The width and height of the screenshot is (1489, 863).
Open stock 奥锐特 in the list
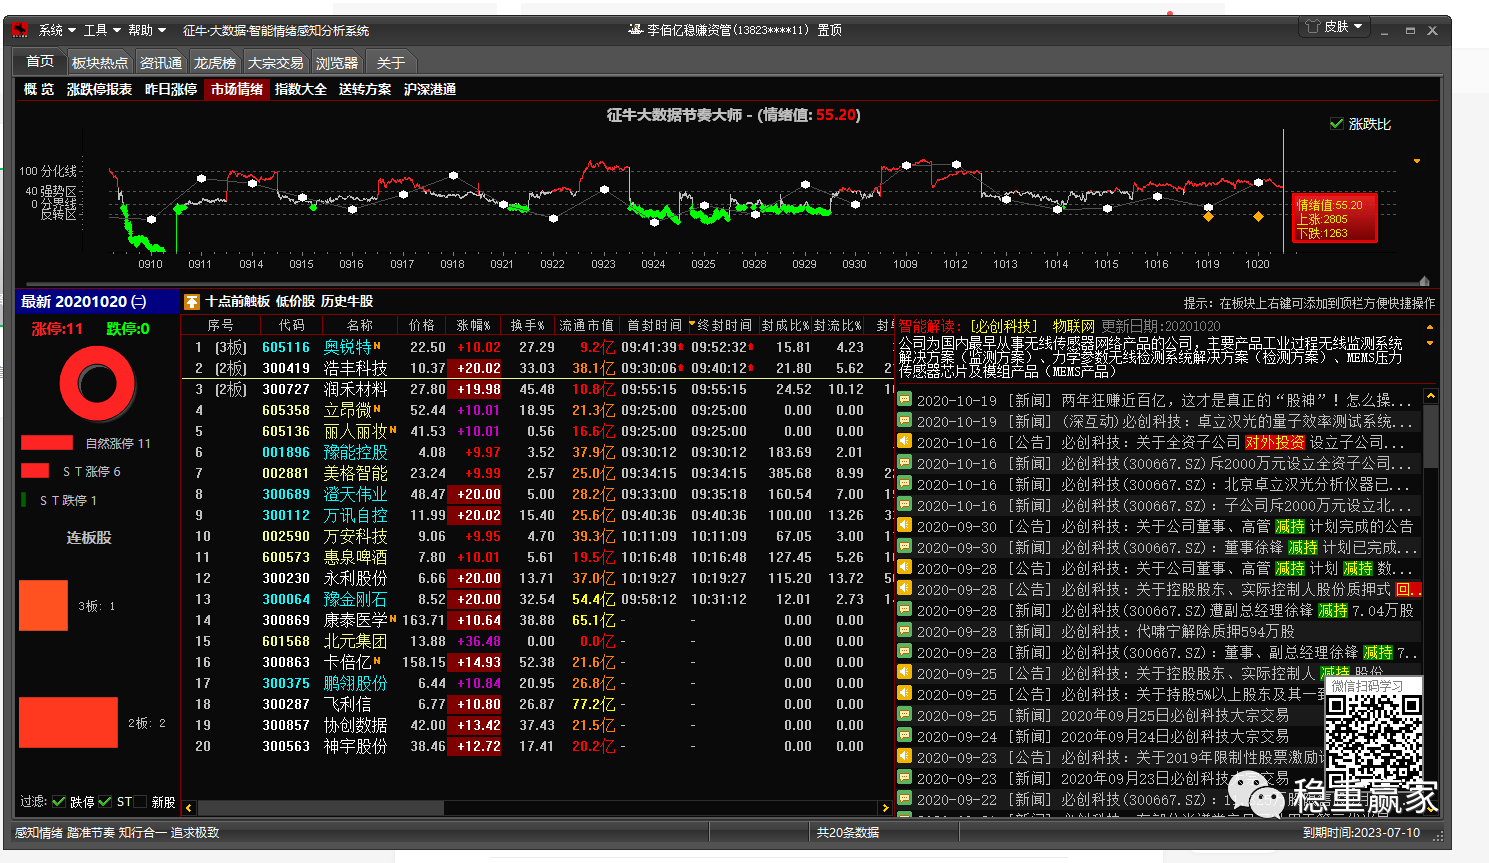346,347
